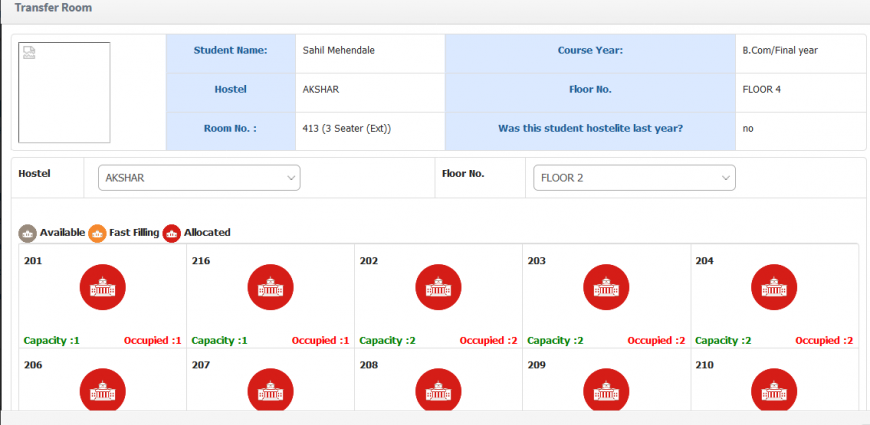Viewport: 870px width, 425px height.
Task: Select room 206 red building icon
Action: coord(103,389)
